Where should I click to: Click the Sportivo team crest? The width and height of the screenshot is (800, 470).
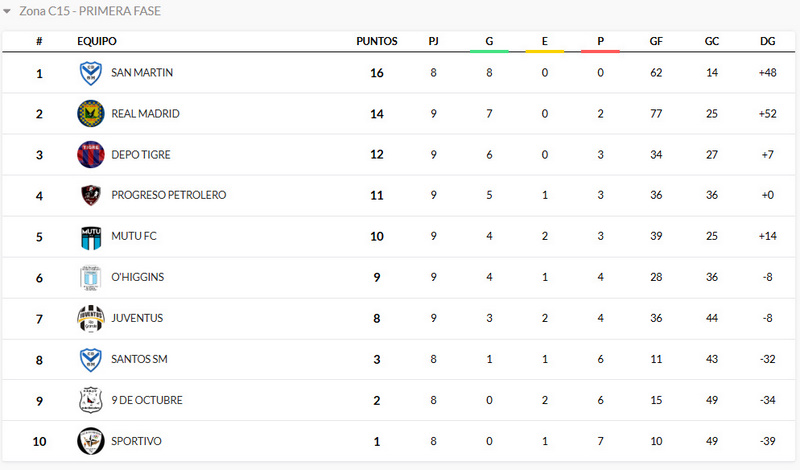point(91,441)
